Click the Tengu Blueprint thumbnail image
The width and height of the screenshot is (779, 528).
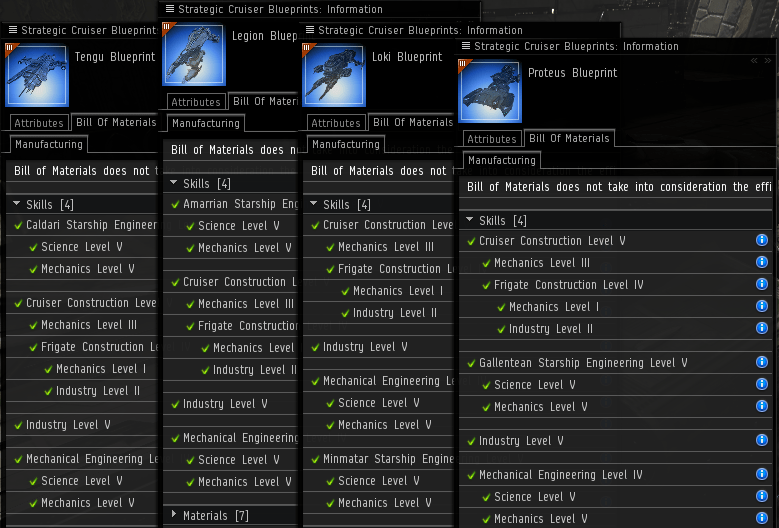click(37, 75)
